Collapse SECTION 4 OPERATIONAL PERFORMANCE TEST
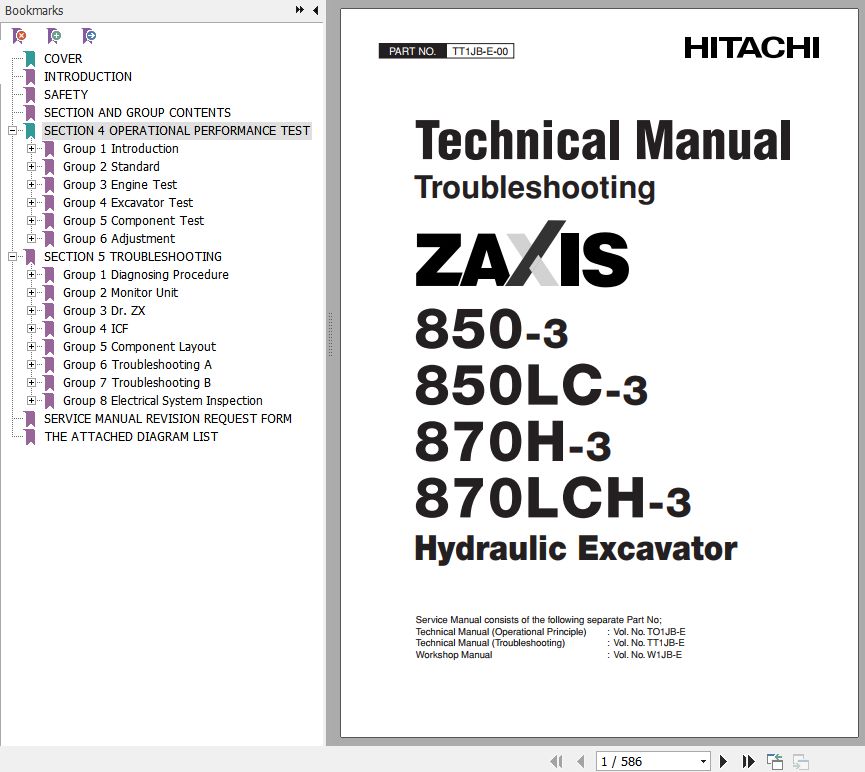Image resolution: width=865 pixels, height=772 pixels. (x=12, y=131)
